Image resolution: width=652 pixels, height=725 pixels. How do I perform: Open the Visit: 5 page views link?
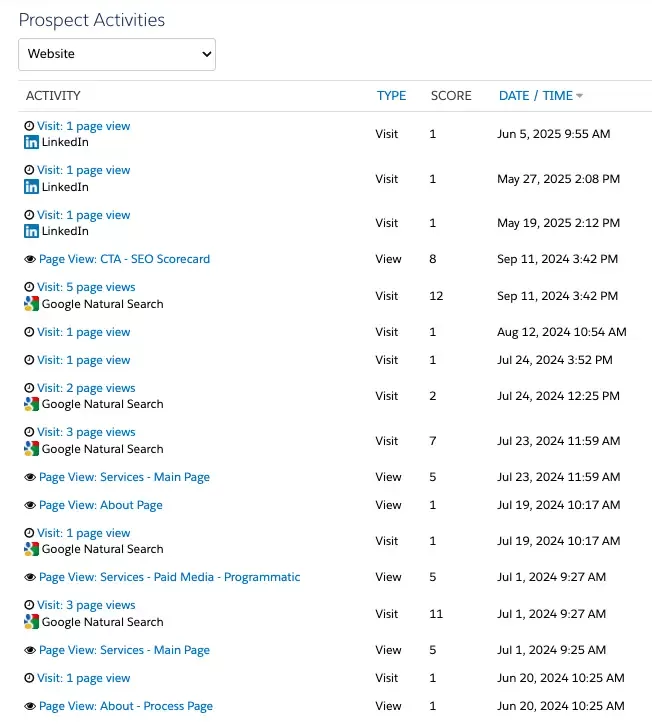[x=86, y=287]
